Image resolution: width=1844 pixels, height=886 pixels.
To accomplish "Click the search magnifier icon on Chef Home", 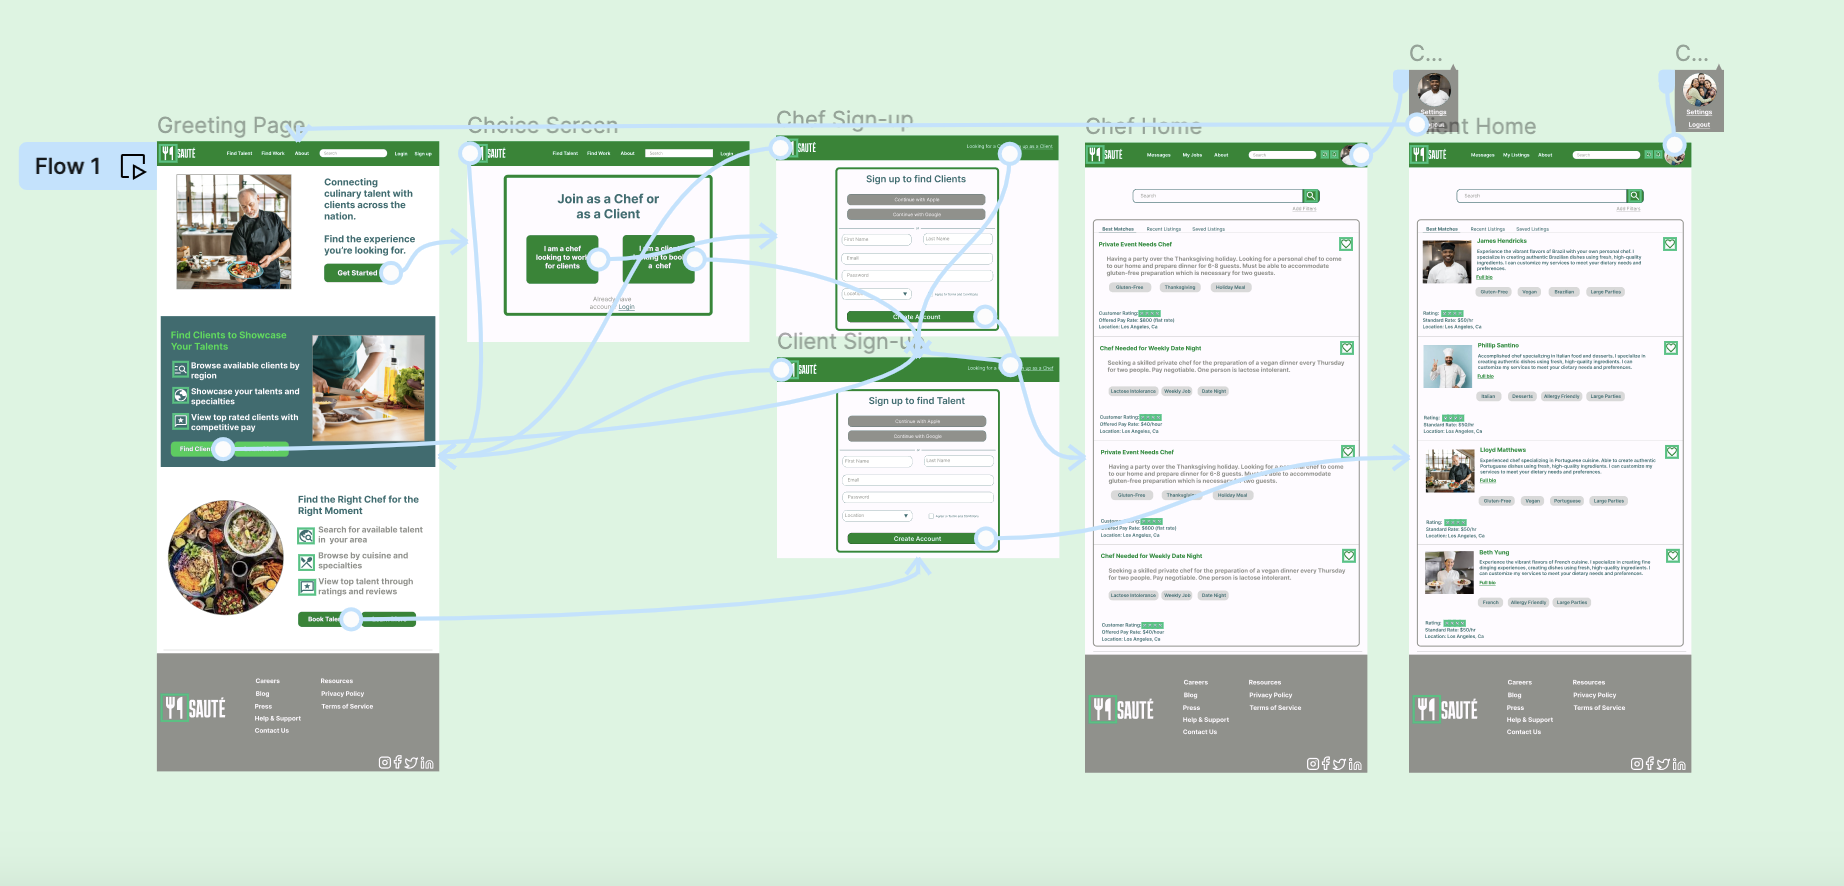I will tap(1311, 196).
